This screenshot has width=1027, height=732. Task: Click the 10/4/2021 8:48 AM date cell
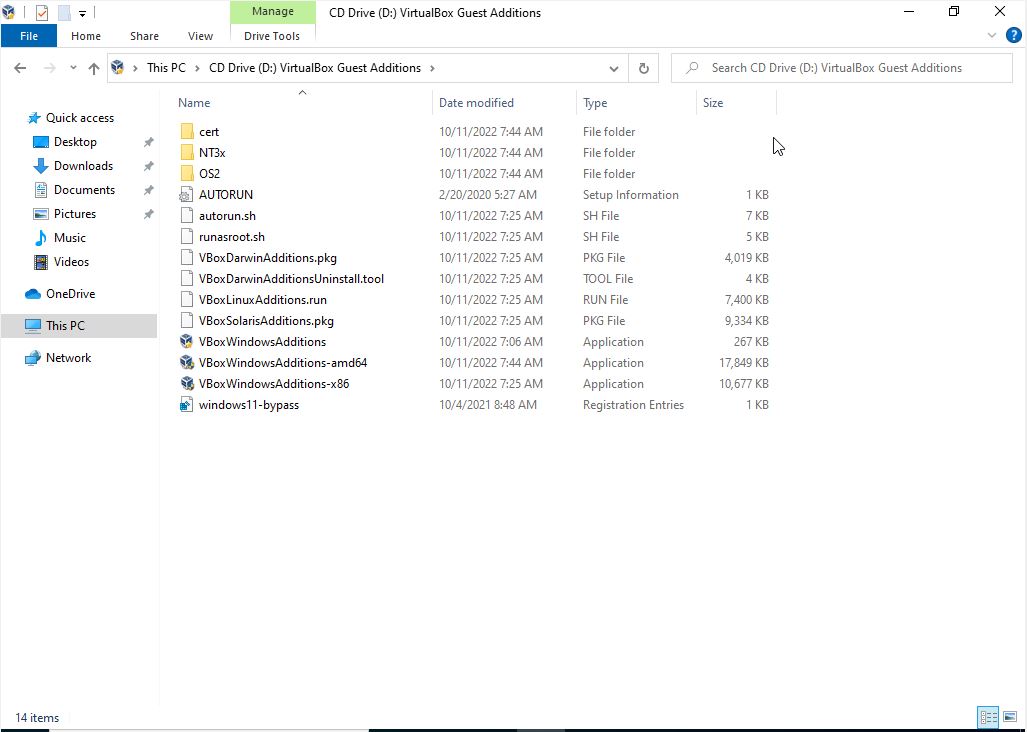(488, 405)
